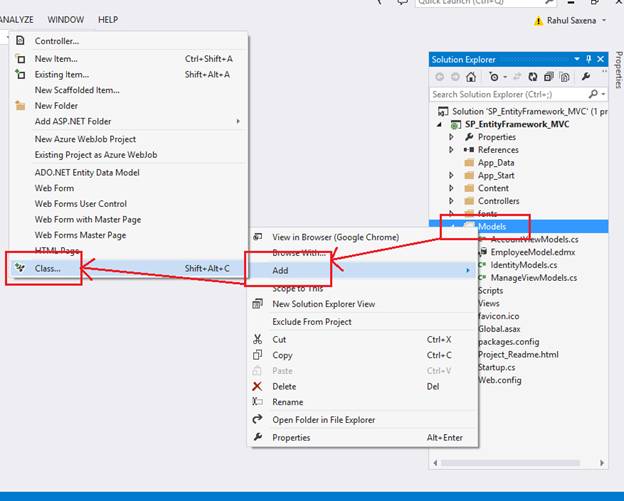Close the Solution Explorer panel
Screen dimensions: 624x501
[x=601, y=59]
